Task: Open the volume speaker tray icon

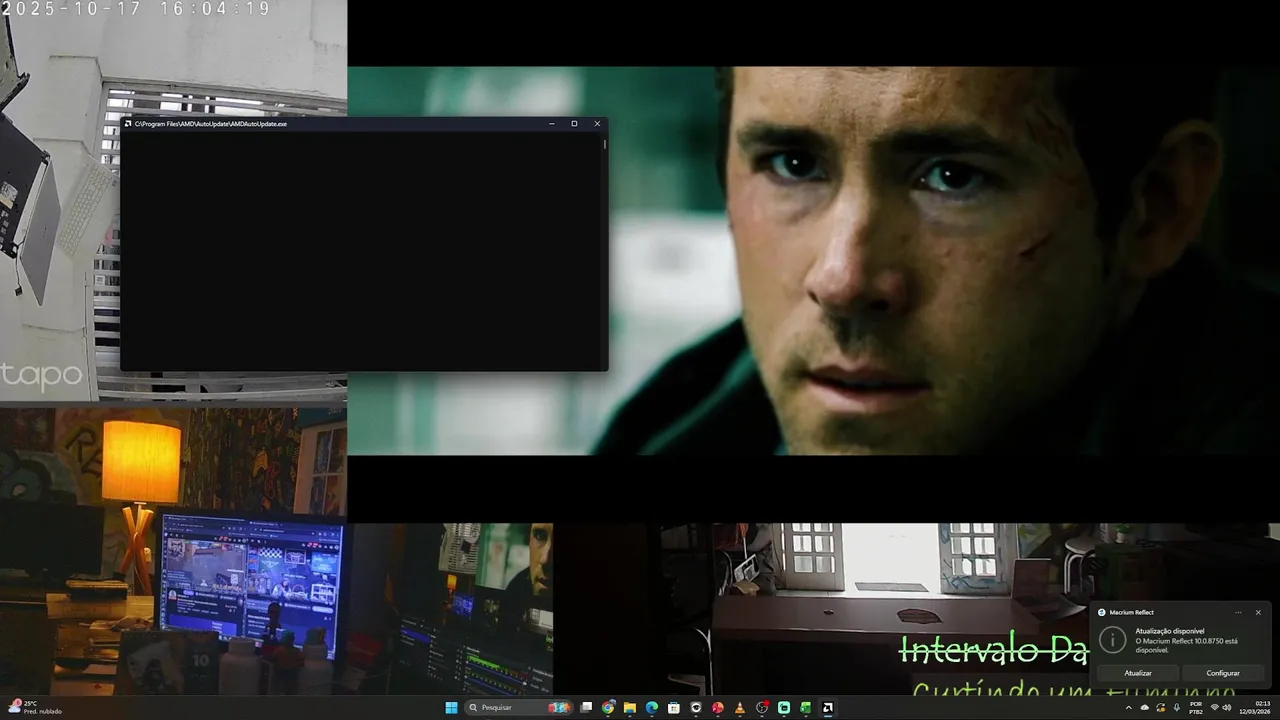Action: 1227,708
